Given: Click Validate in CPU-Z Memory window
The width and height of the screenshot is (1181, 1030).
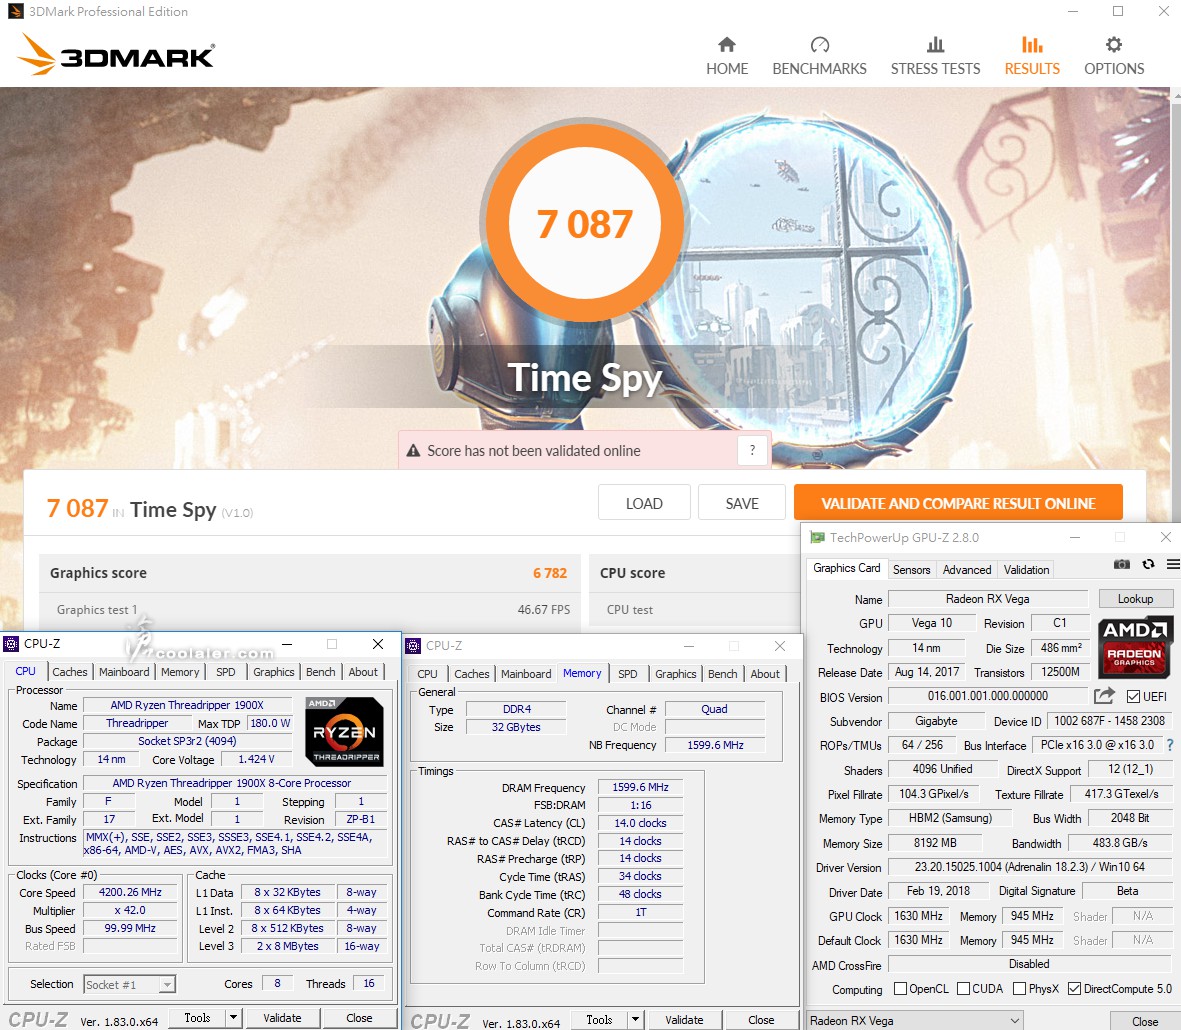Looking at the screenshot, I should [x=684, y=1020].
